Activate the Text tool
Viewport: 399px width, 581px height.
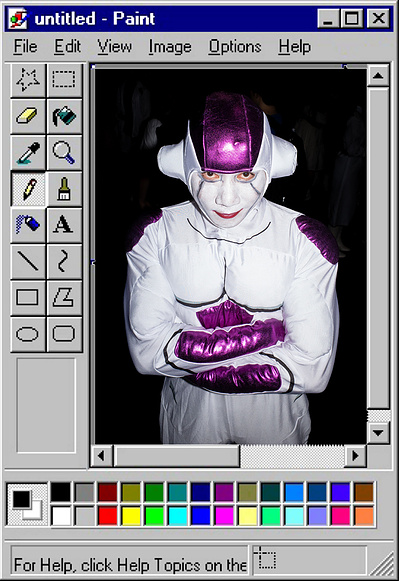coord(64,225)
